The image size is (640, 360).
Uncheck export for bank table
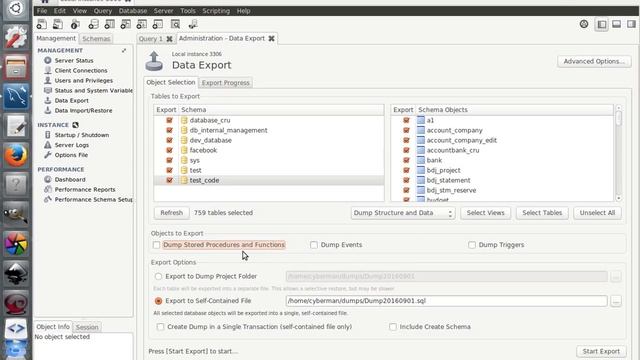pyautogui.click(x=406, y=160)
